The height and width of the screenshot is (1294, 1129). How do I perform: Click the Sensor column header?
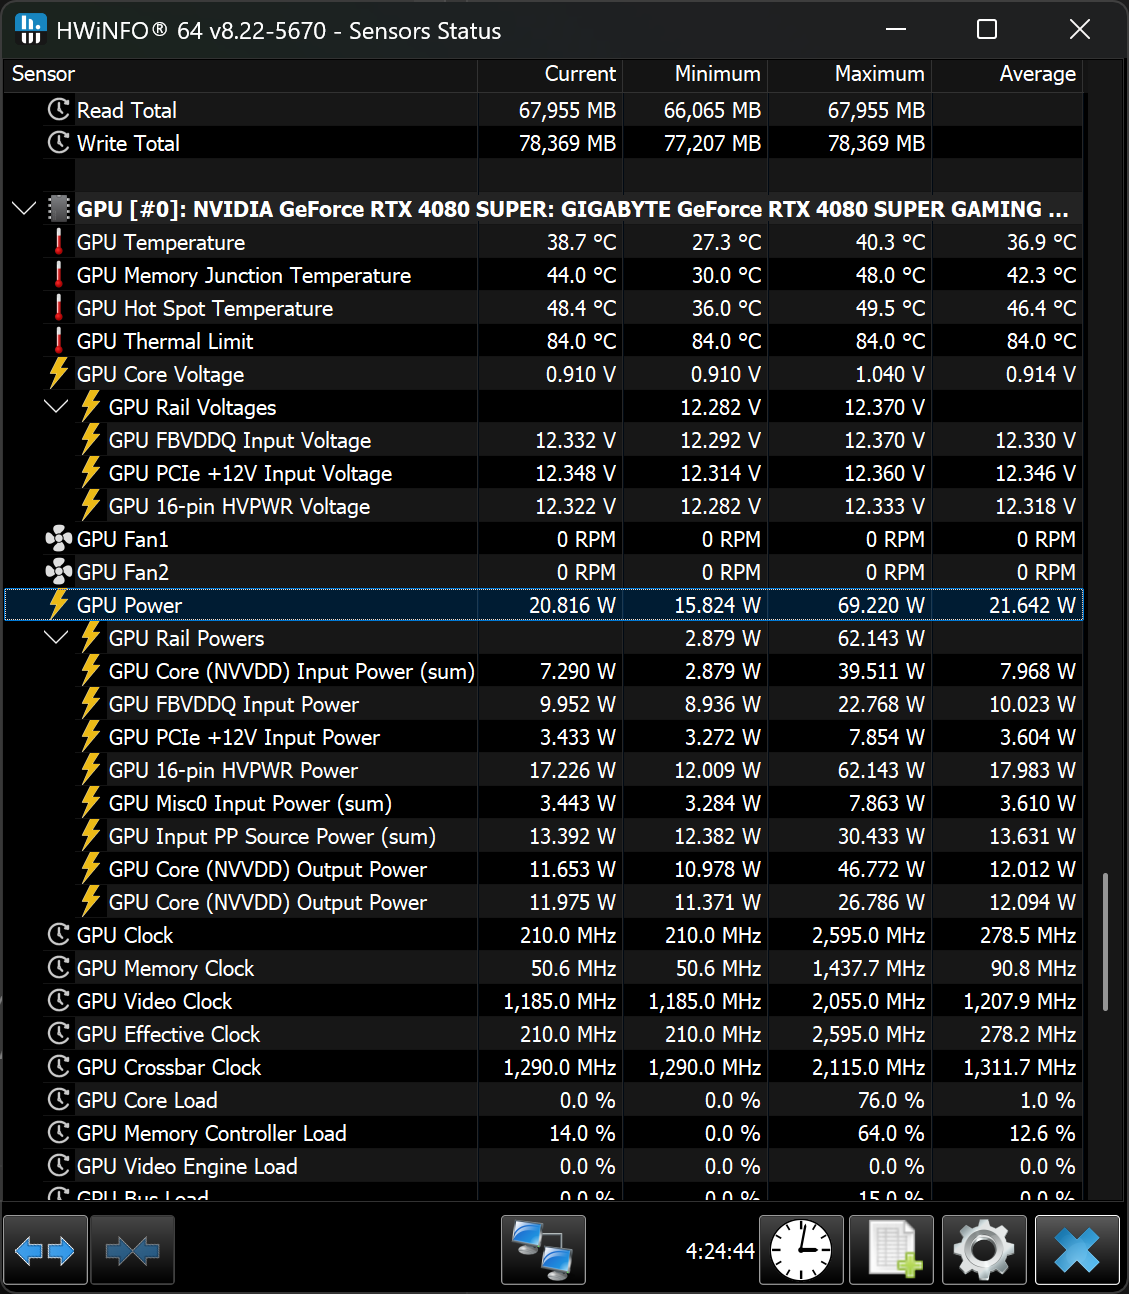[x=240, y=74]
